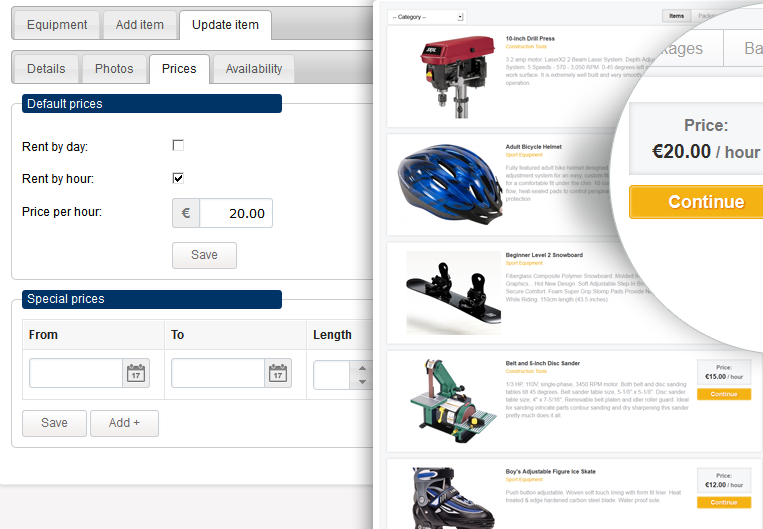Open the Beginner Level 2 Snowboard title
This screenshot has height=529, width=763.
click(x=544, y=255)
